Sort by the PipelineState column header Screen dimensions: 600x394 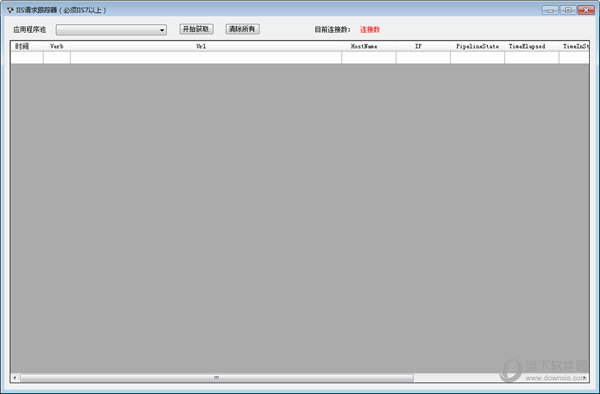click(x=478, y=46)
